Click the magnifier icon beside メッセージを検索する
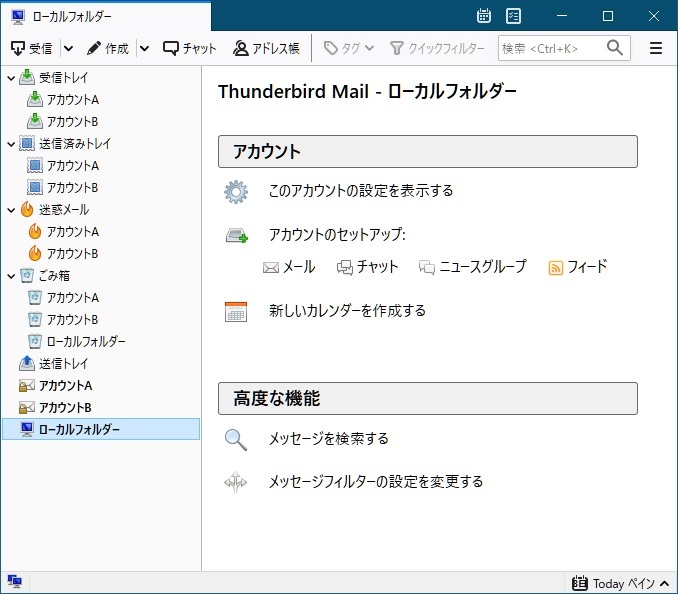 [x=236, y=439]
